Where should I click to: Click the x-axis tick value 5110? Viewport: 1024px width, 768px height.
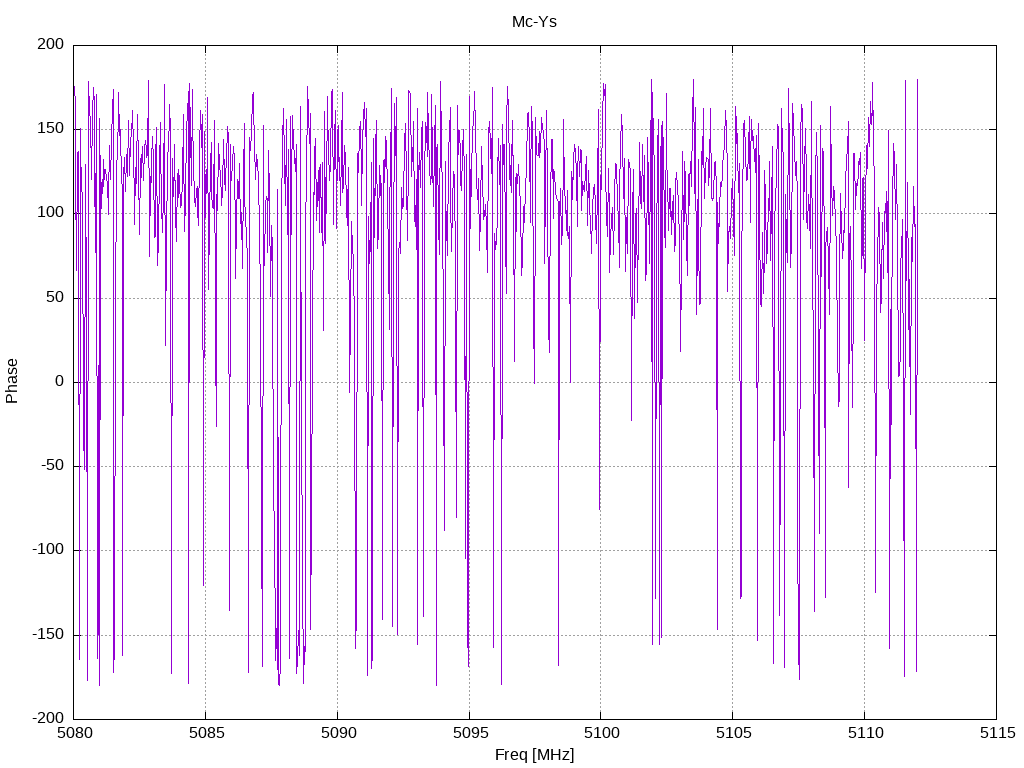click(865, 733)
